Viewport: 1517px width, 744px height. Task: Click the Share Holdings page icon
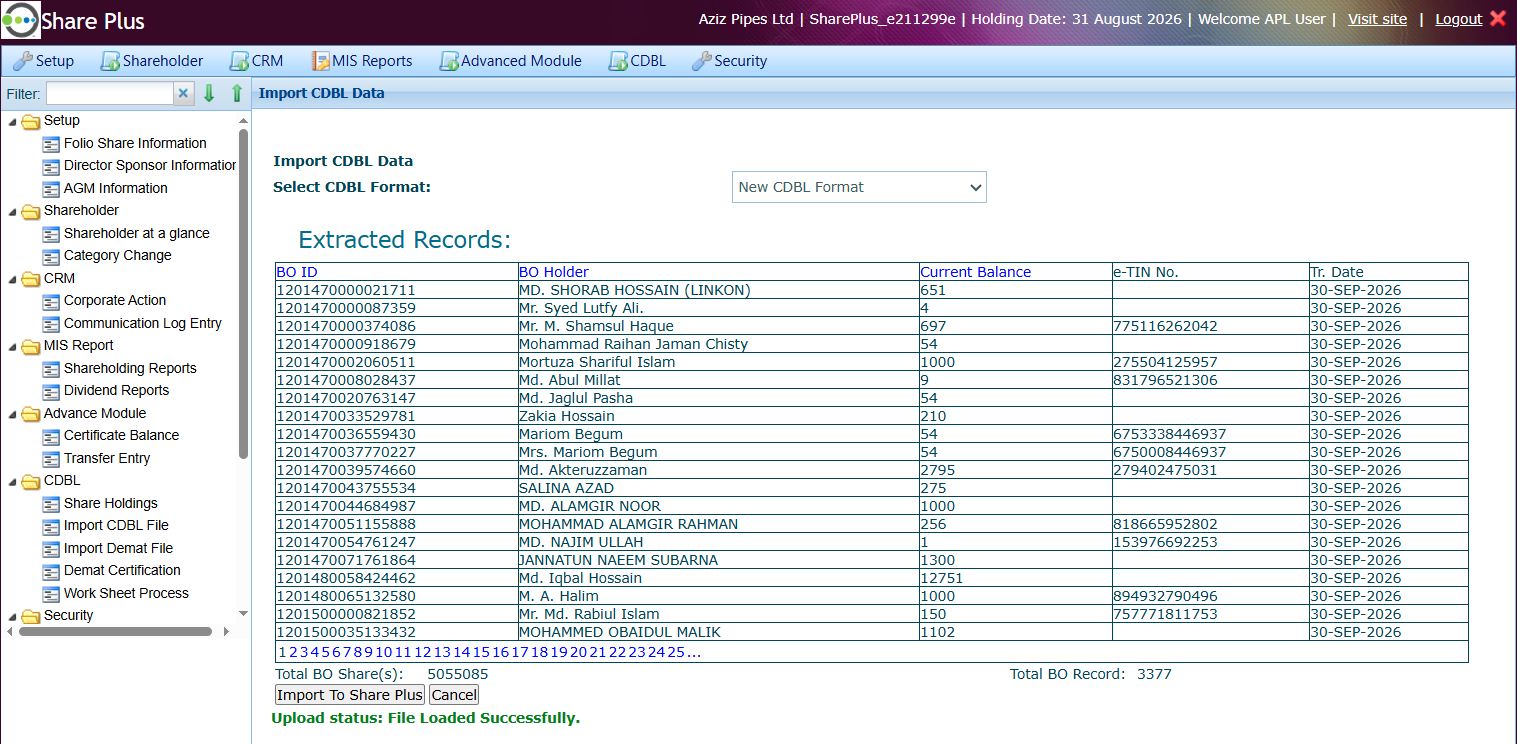coord(52,504)
